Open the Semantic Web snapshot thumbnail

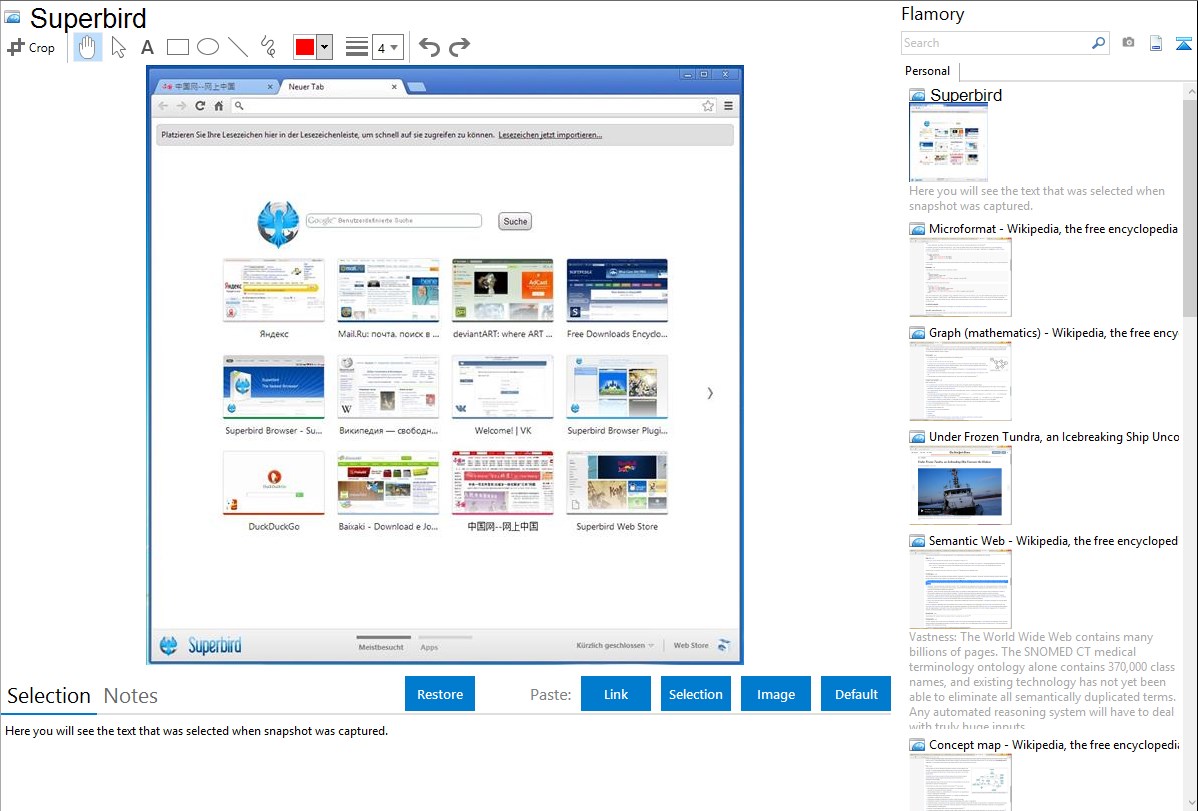[960, 589]
